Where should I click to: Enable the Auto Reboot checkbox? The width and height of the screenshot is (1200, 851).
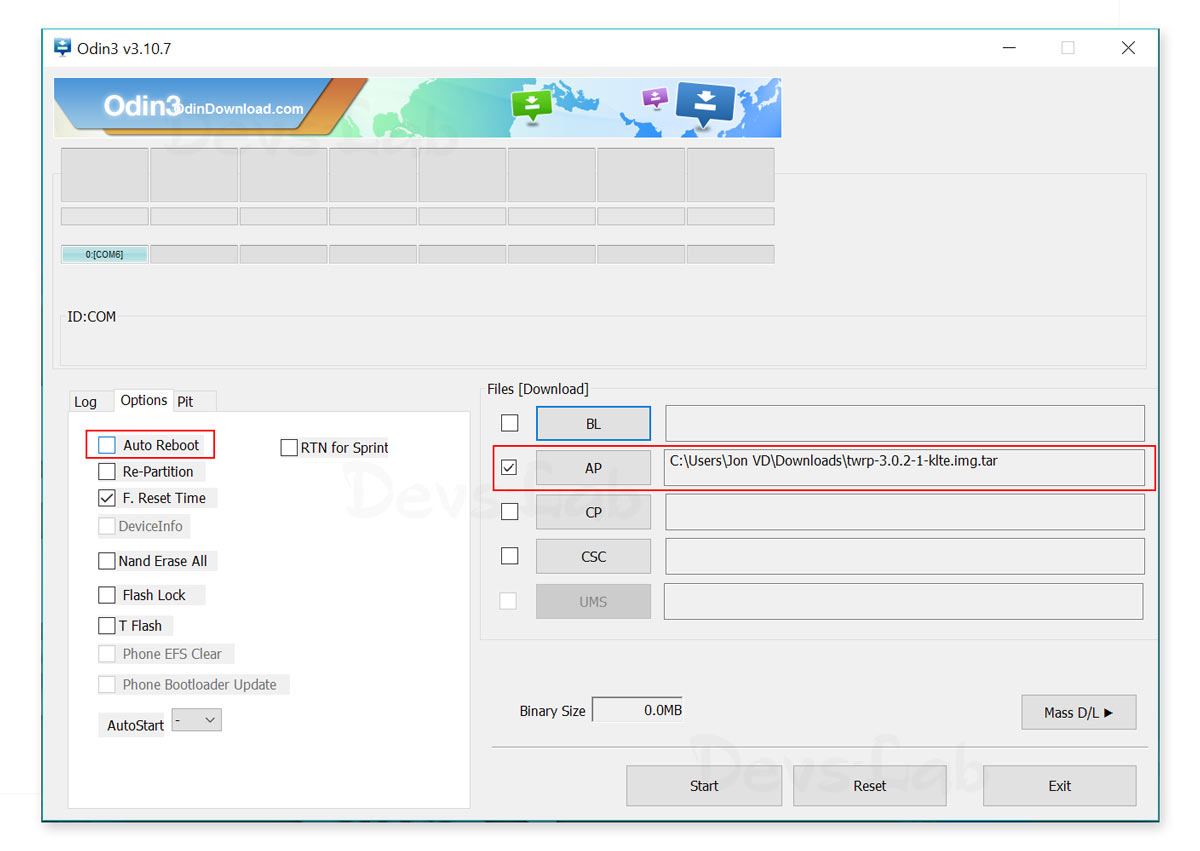click(107, 445)
